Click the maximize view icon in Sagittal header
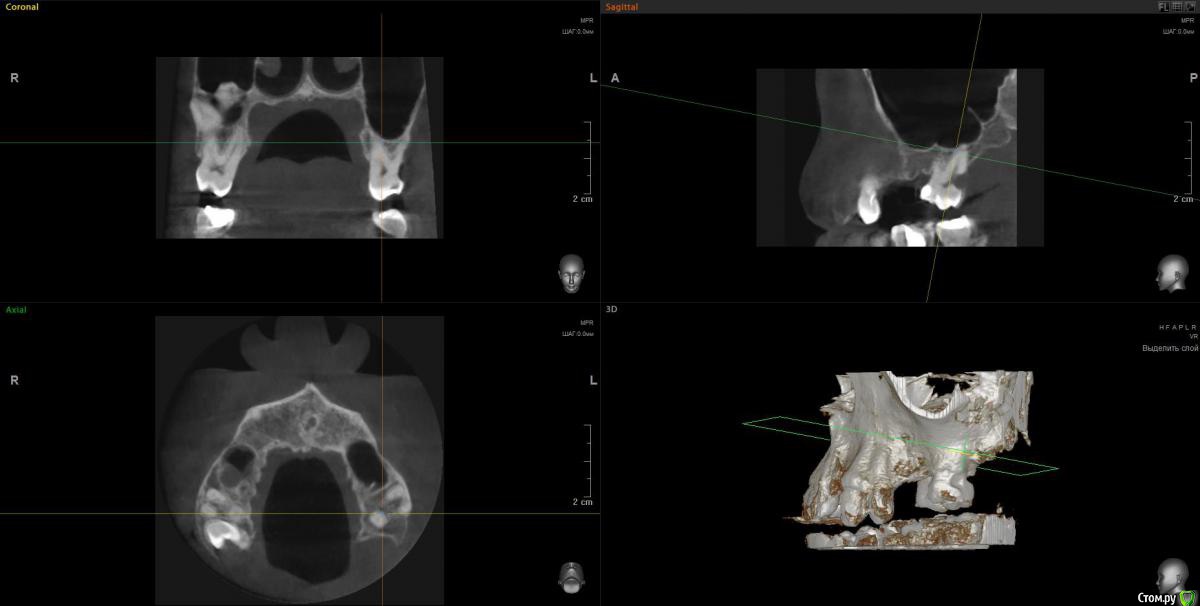 pos(1189,6)
